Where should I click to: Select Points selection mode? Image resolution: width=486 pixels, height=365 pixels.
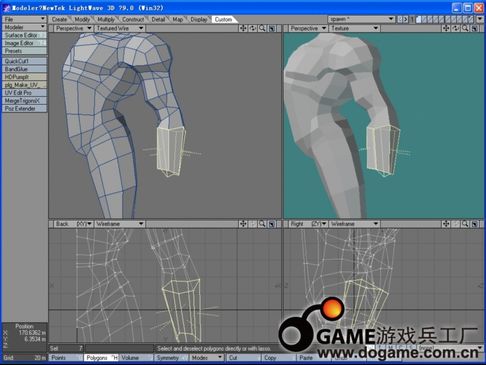click(x=66, y=358)
